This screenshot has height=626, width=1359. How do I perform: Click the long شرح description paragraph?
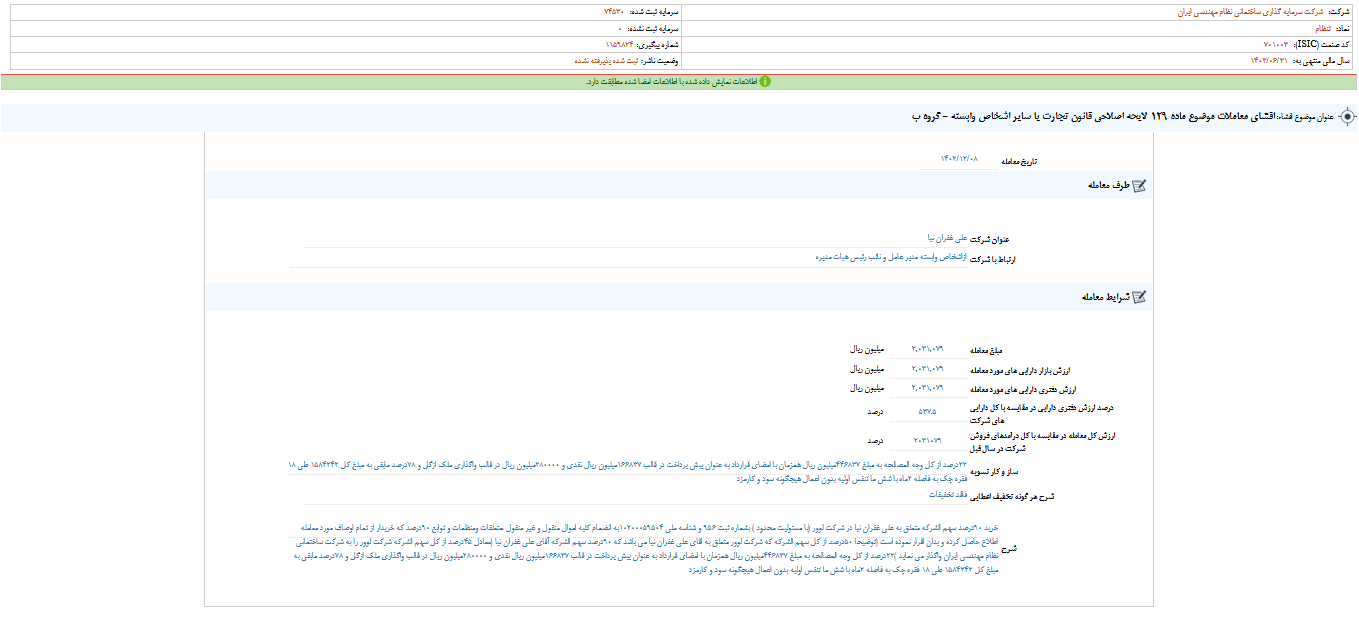[650, 547]
